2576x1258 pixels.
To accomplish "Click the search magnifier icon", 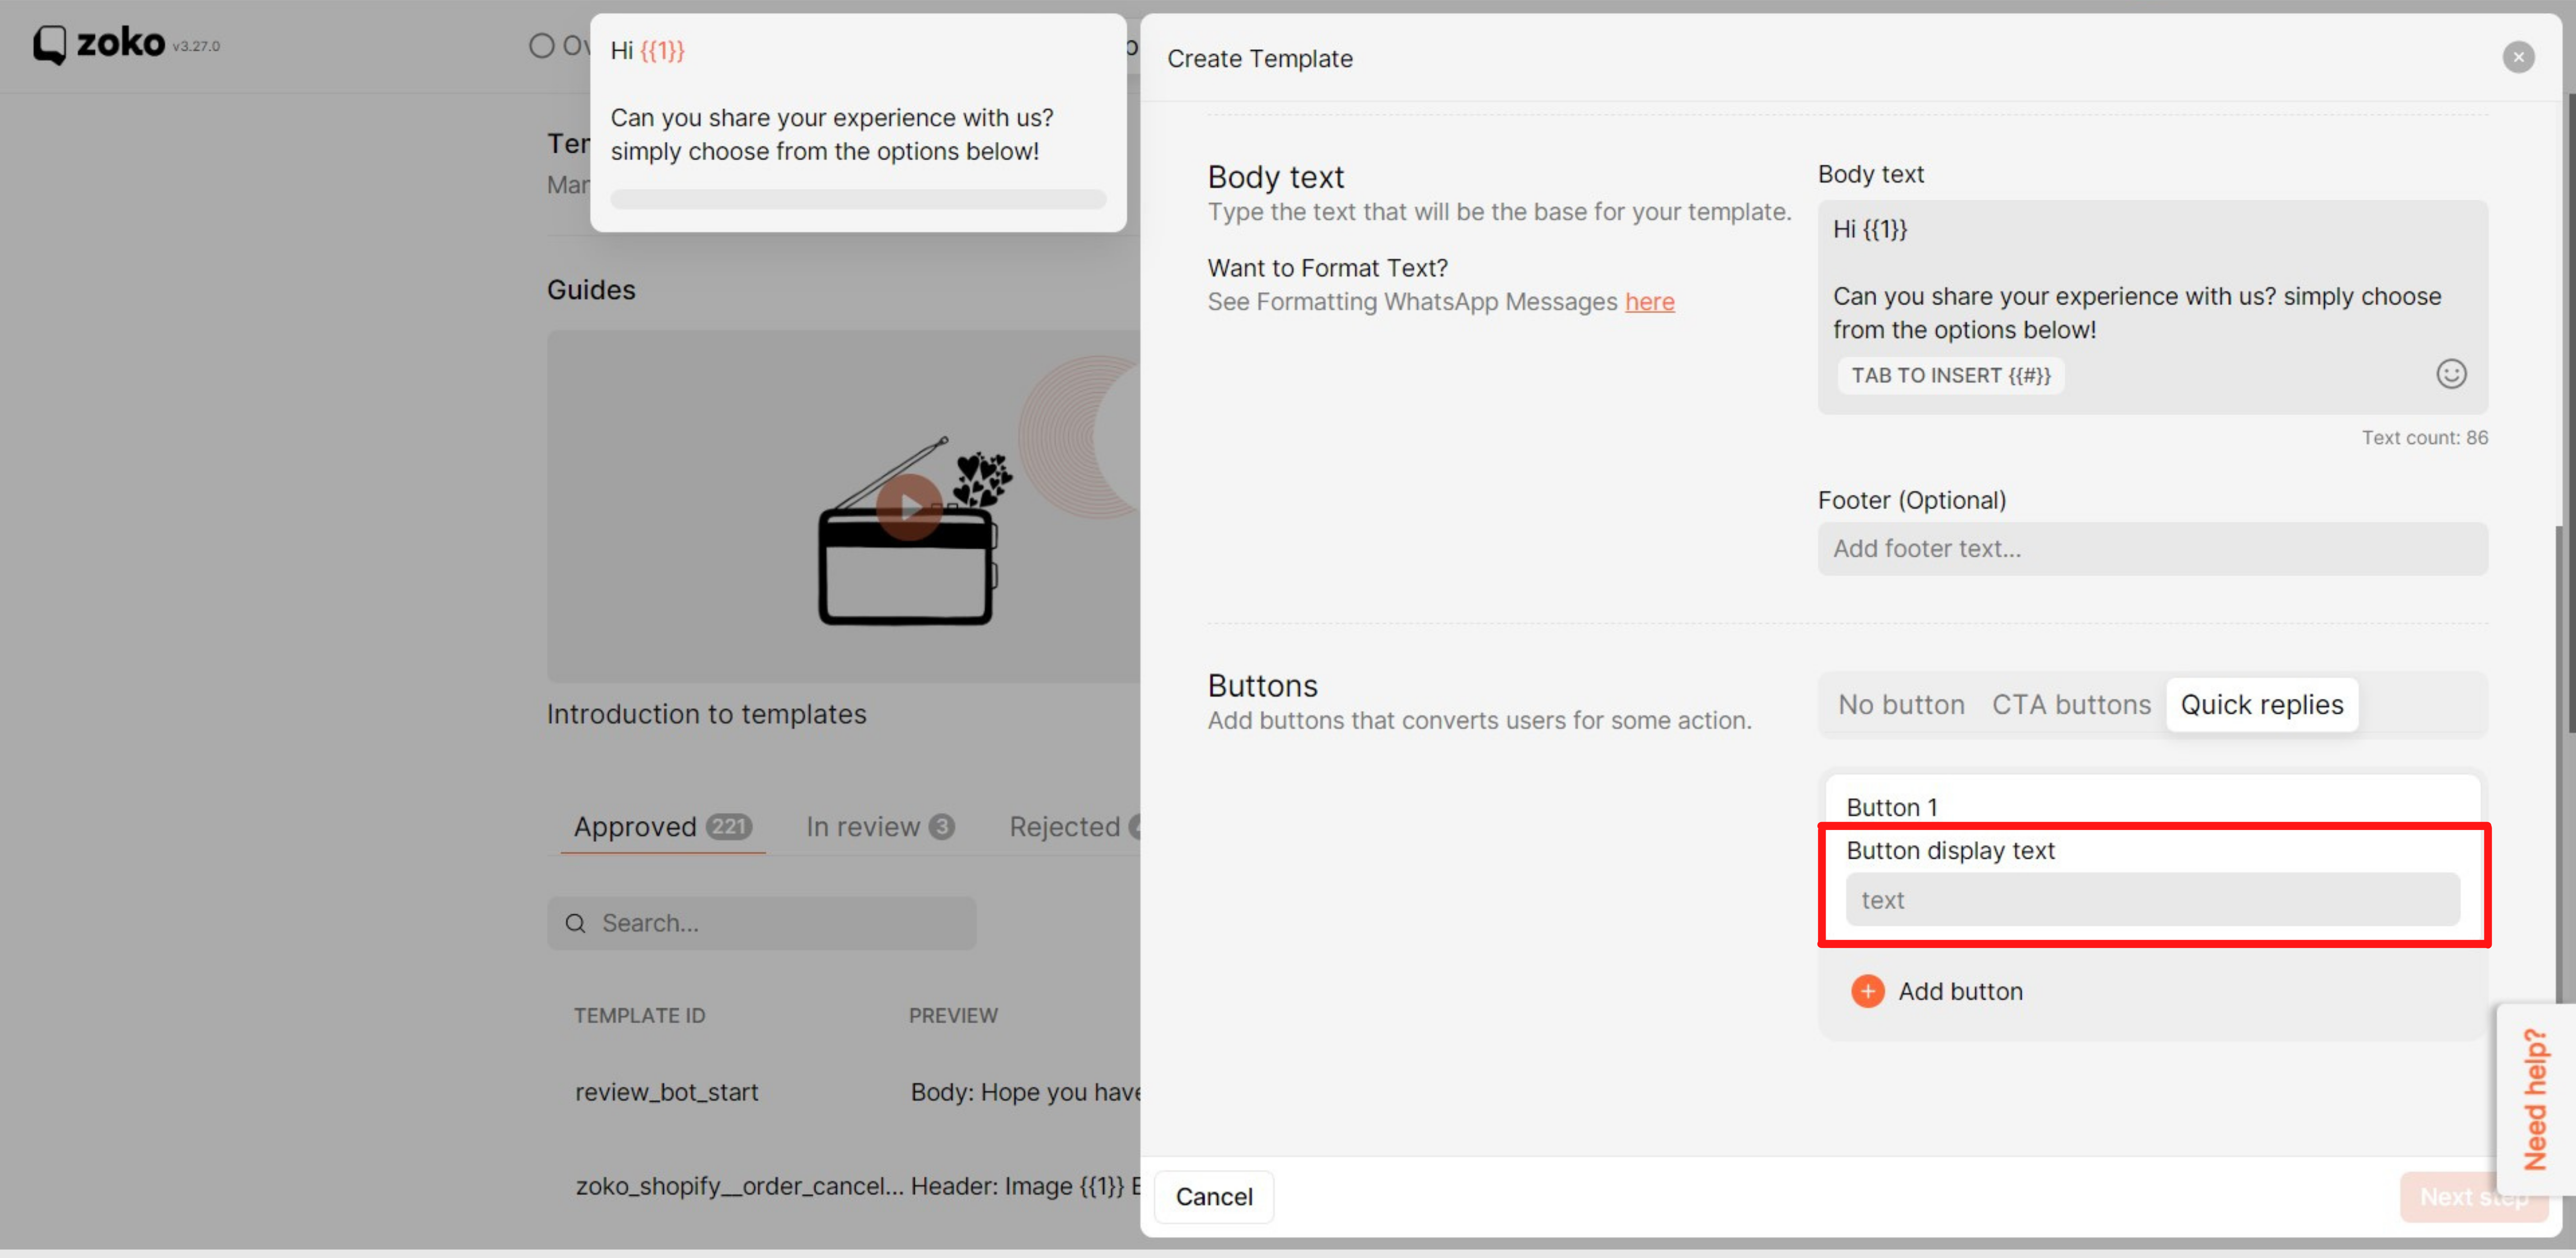I will point(575,923).
